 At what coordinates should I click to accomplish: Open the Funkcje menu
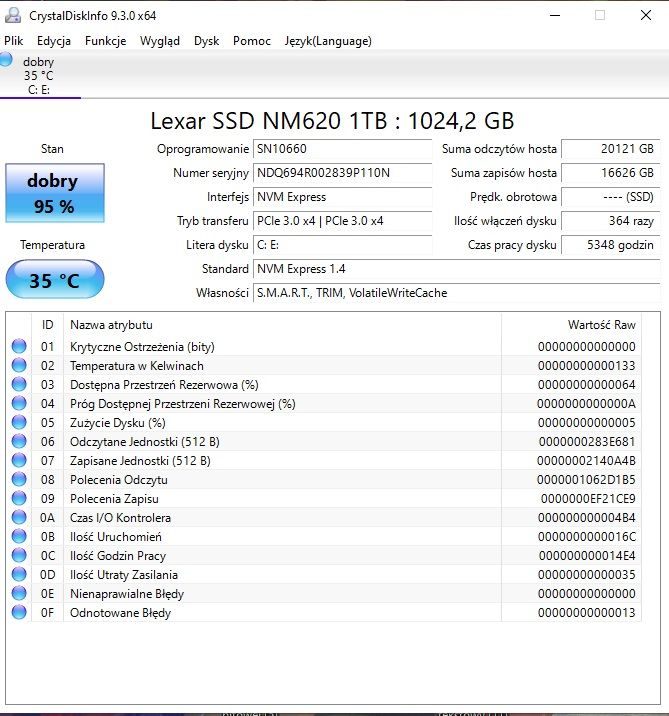105,41
